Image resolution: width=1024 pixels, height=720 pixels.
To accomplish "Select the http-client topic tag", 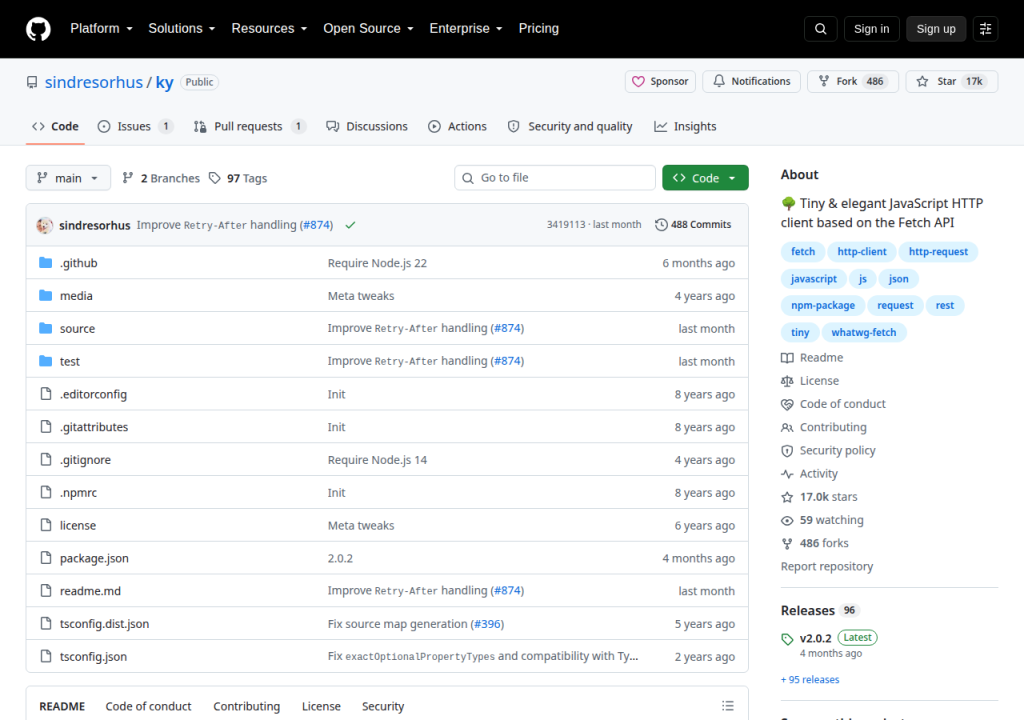I will pyautogui.click(x=861, y=252).
